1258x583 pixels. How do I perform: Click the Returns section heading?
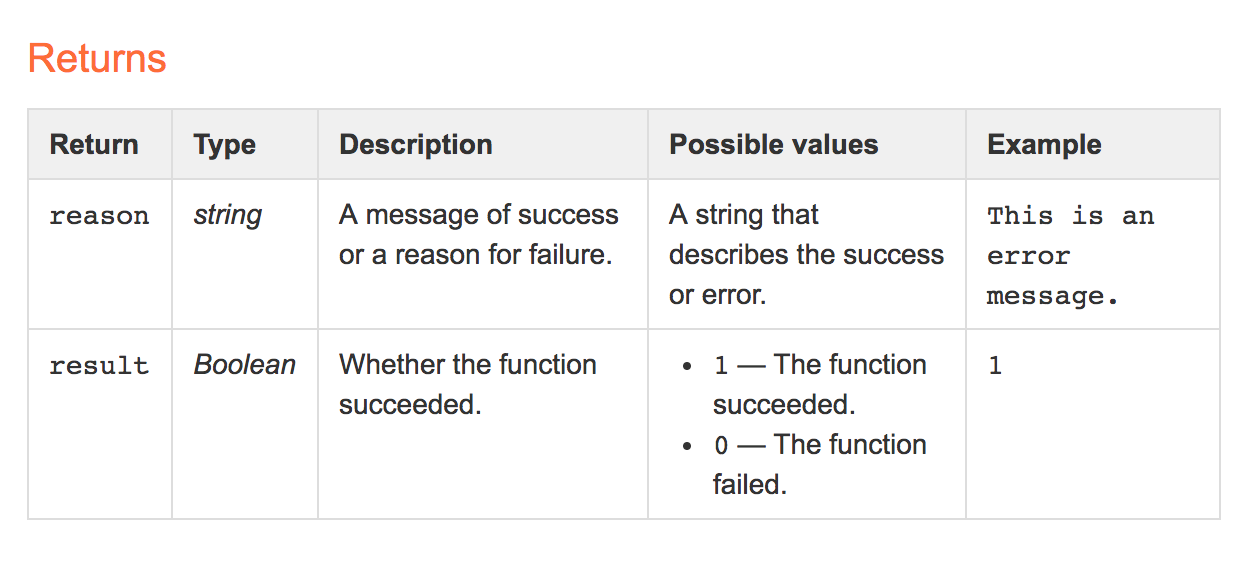coord(97,58)
